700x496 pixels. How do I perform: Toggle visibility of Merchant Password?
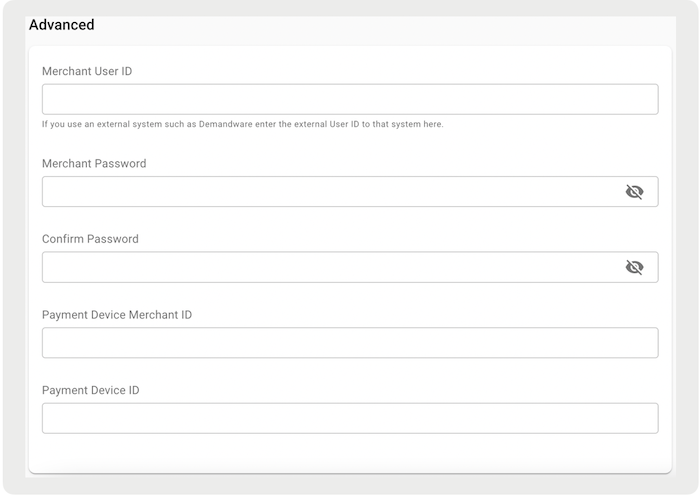point(634,192)
